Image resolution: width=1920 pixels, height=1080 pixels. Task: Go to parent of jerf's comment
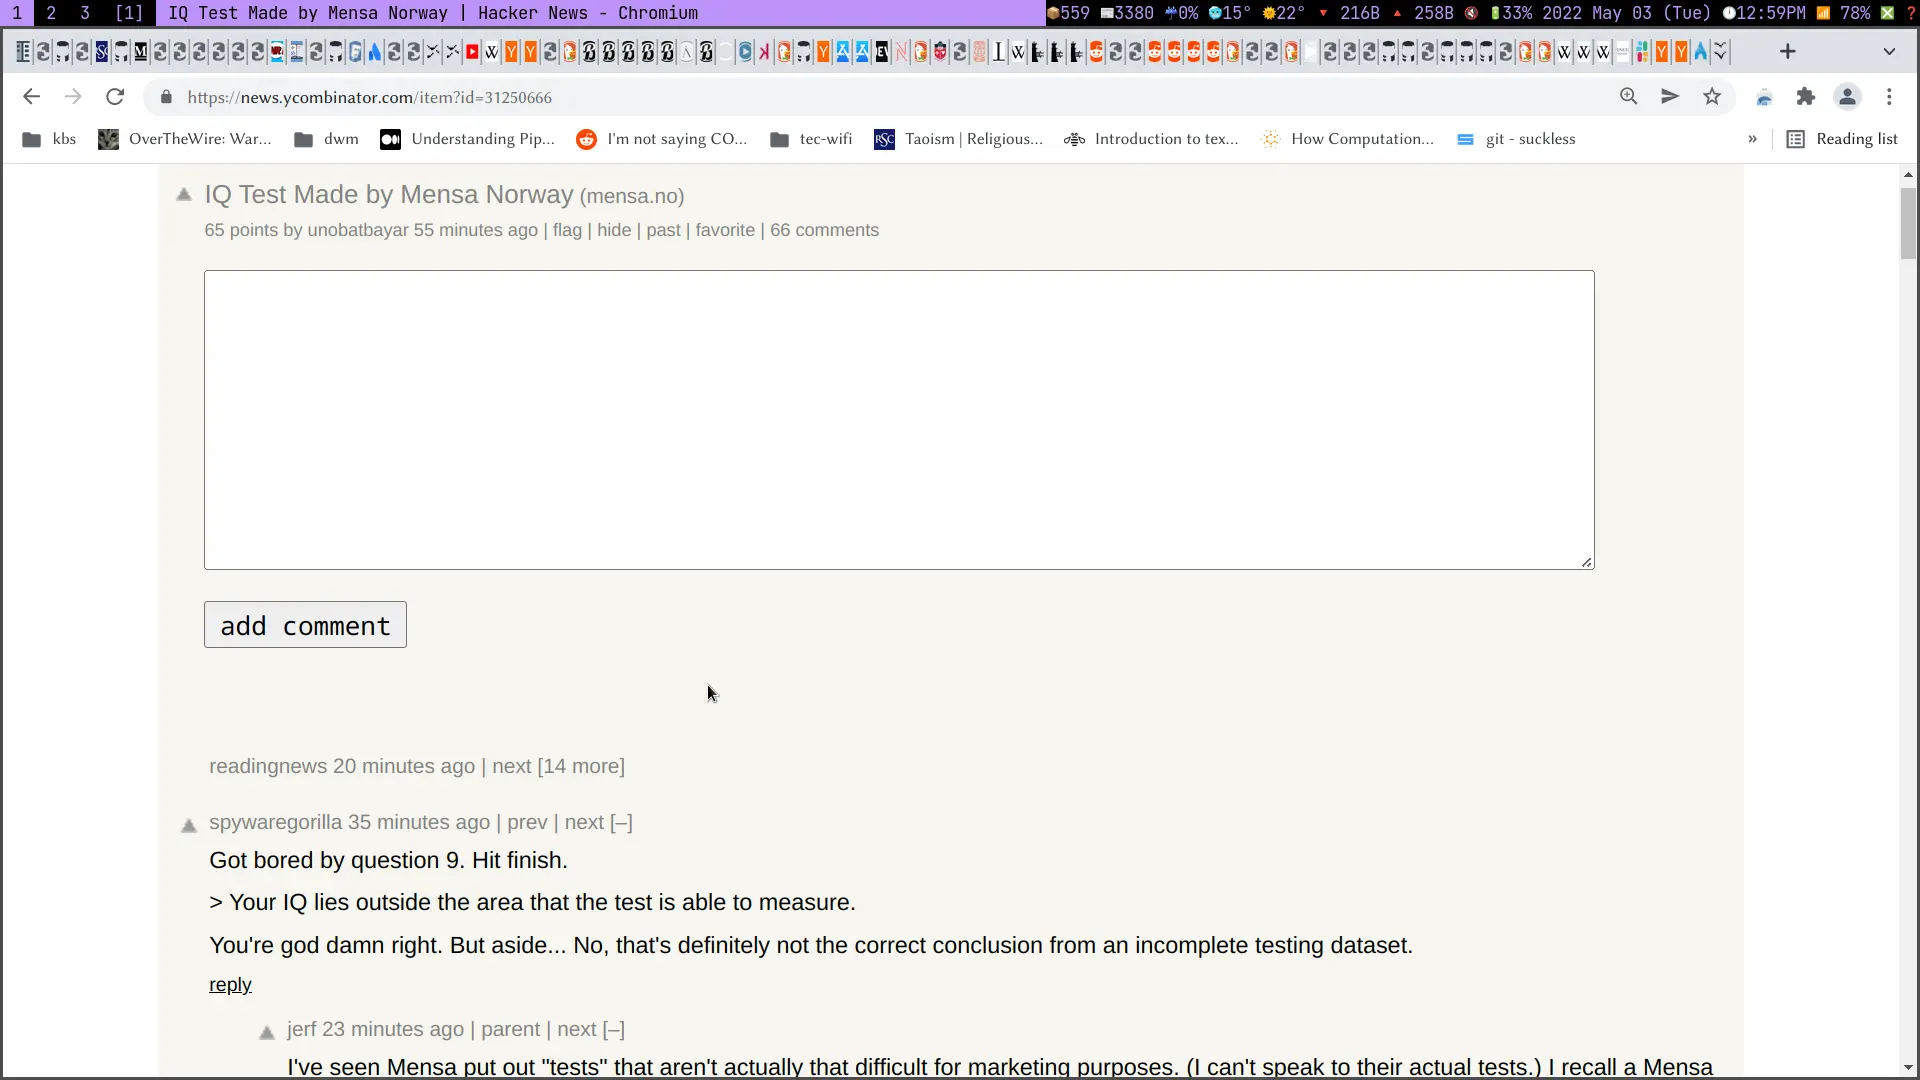(510, 1030)
